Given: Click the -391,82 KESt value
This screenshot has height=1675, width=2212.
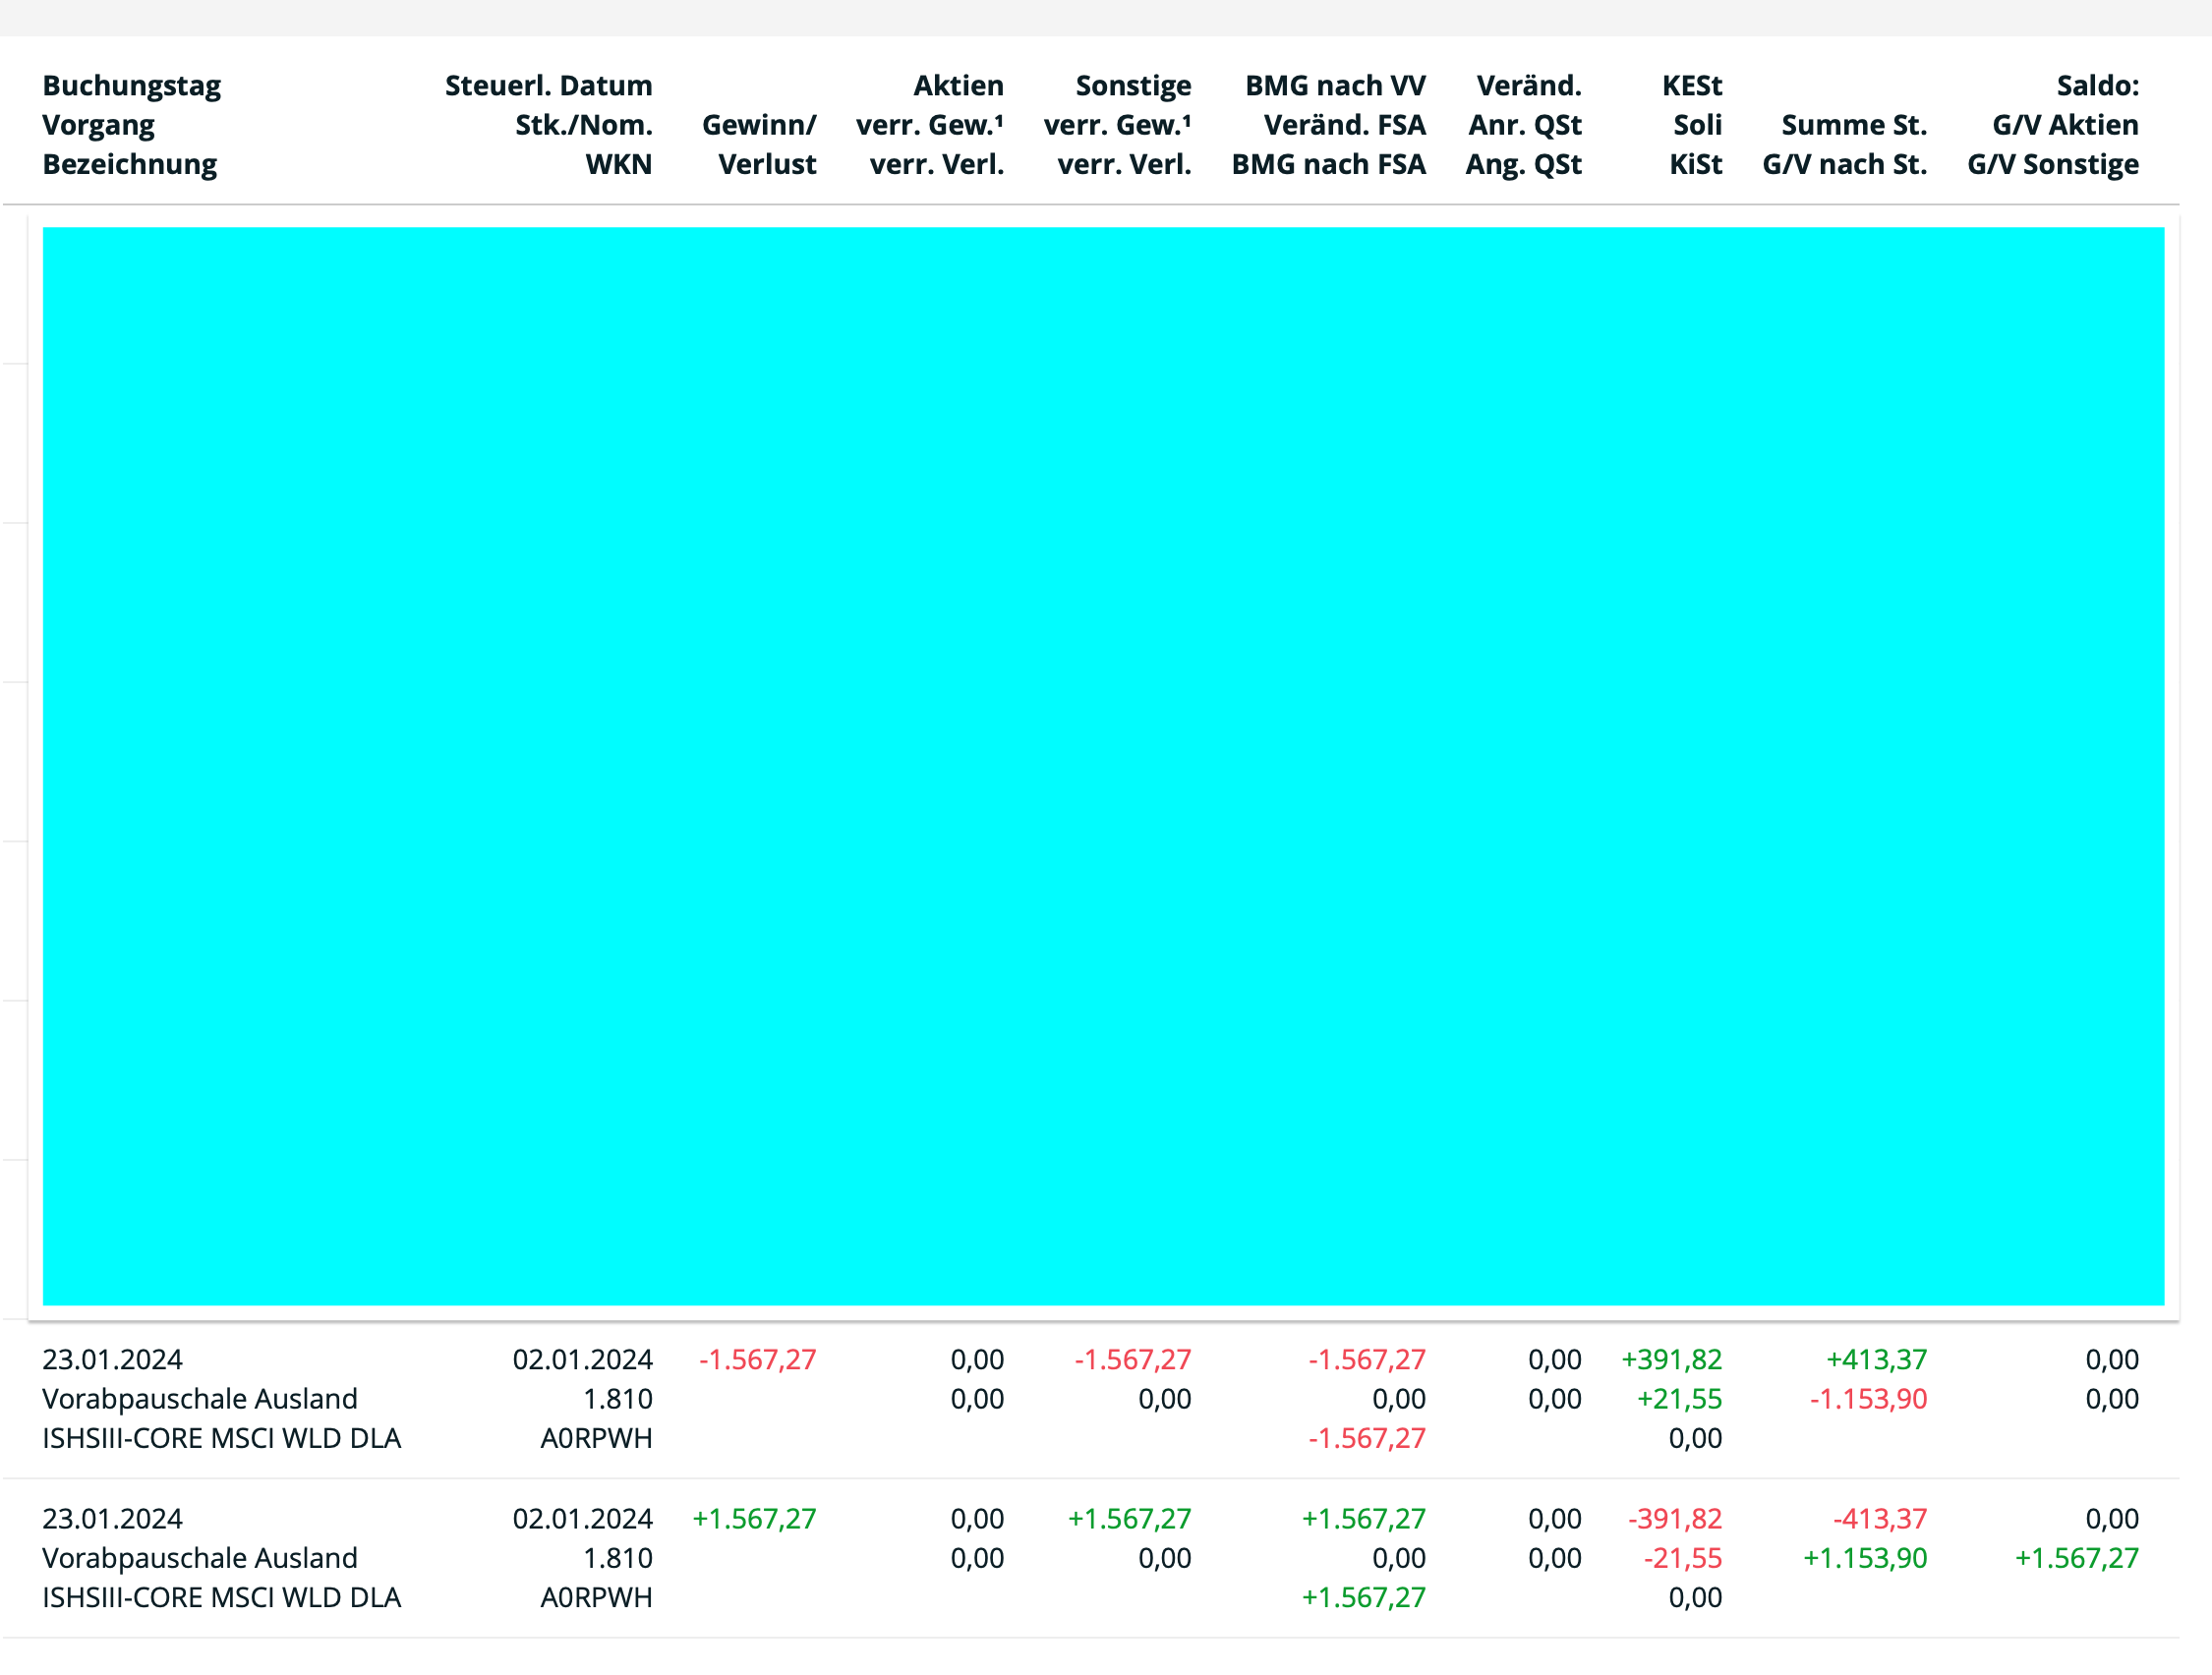Looking at the screenshot, I should (1675, 1519).
